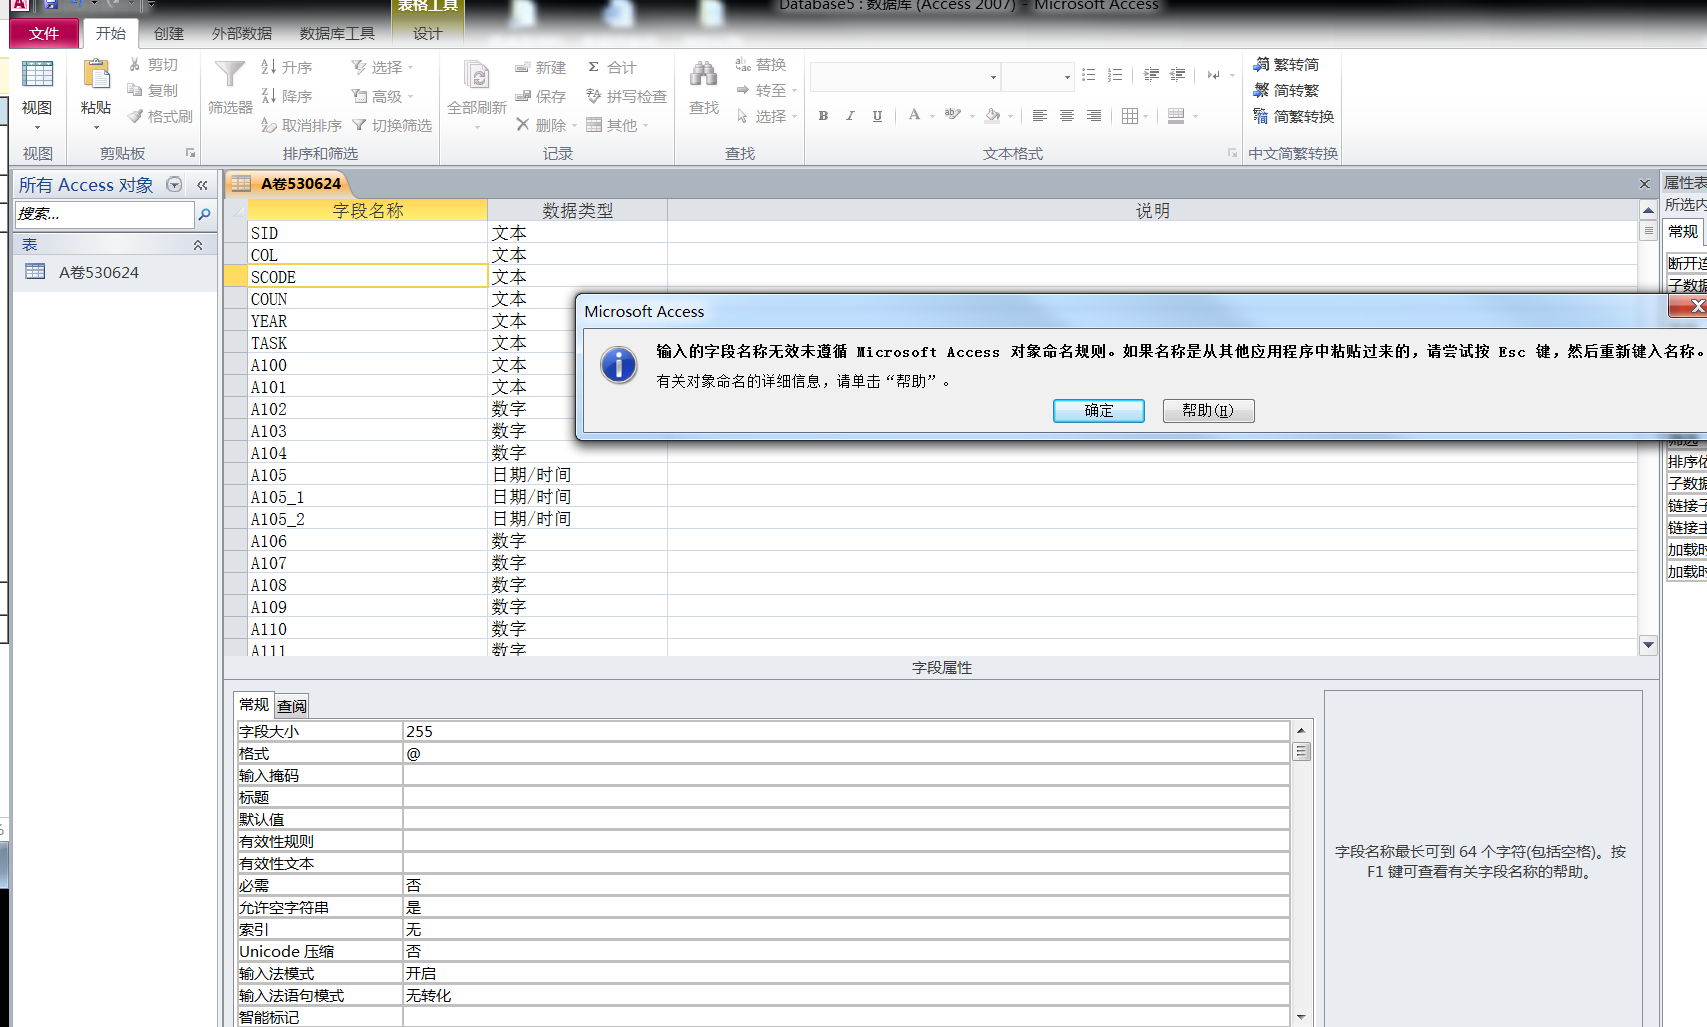1707x1027 pixels.
Task: Click the Paste (粘贴) icon
Action: [96, 75]
